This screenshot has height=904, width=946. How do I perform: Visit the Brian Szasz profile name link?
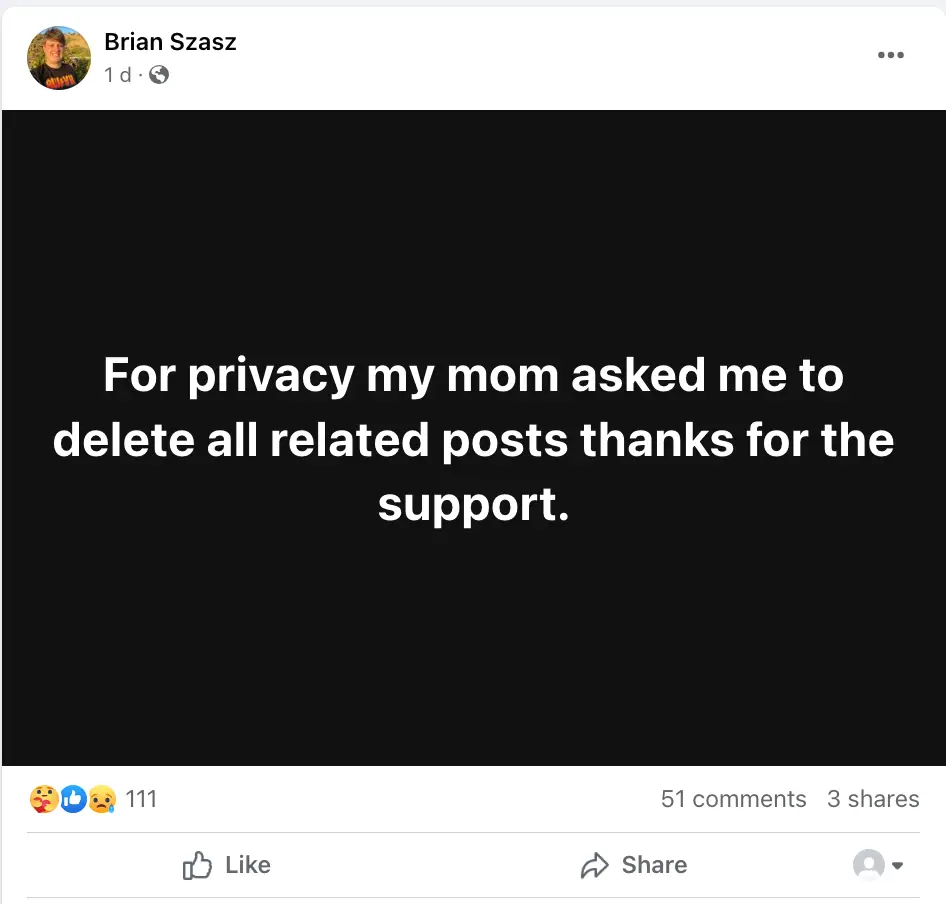[170, 42]
